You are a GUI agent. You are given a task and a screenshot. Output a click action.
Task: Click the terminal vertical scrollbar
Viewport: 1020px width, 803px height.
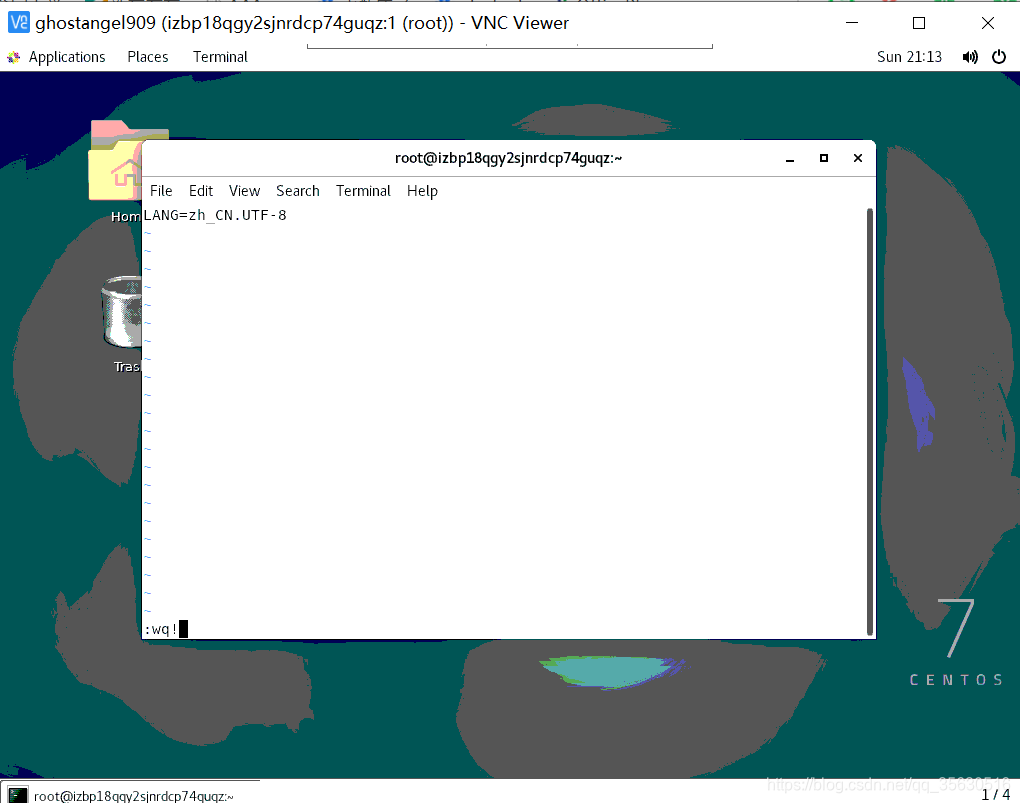(x=870, y=422)
